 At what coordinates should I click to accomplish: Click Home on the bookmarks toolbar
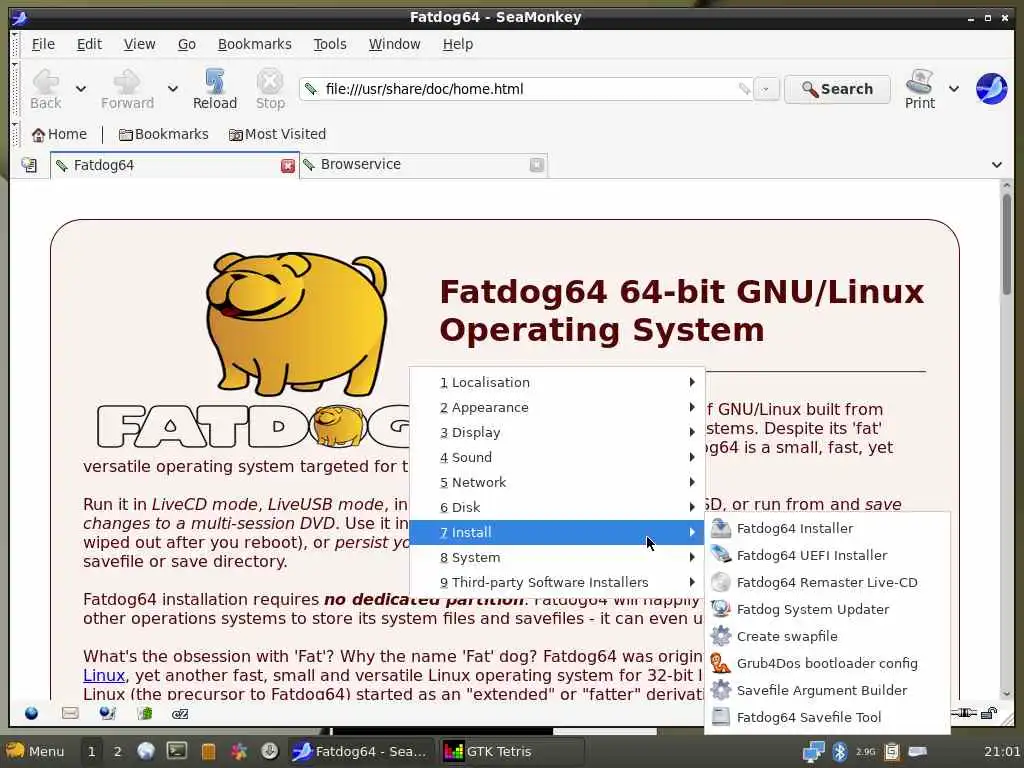59,134
